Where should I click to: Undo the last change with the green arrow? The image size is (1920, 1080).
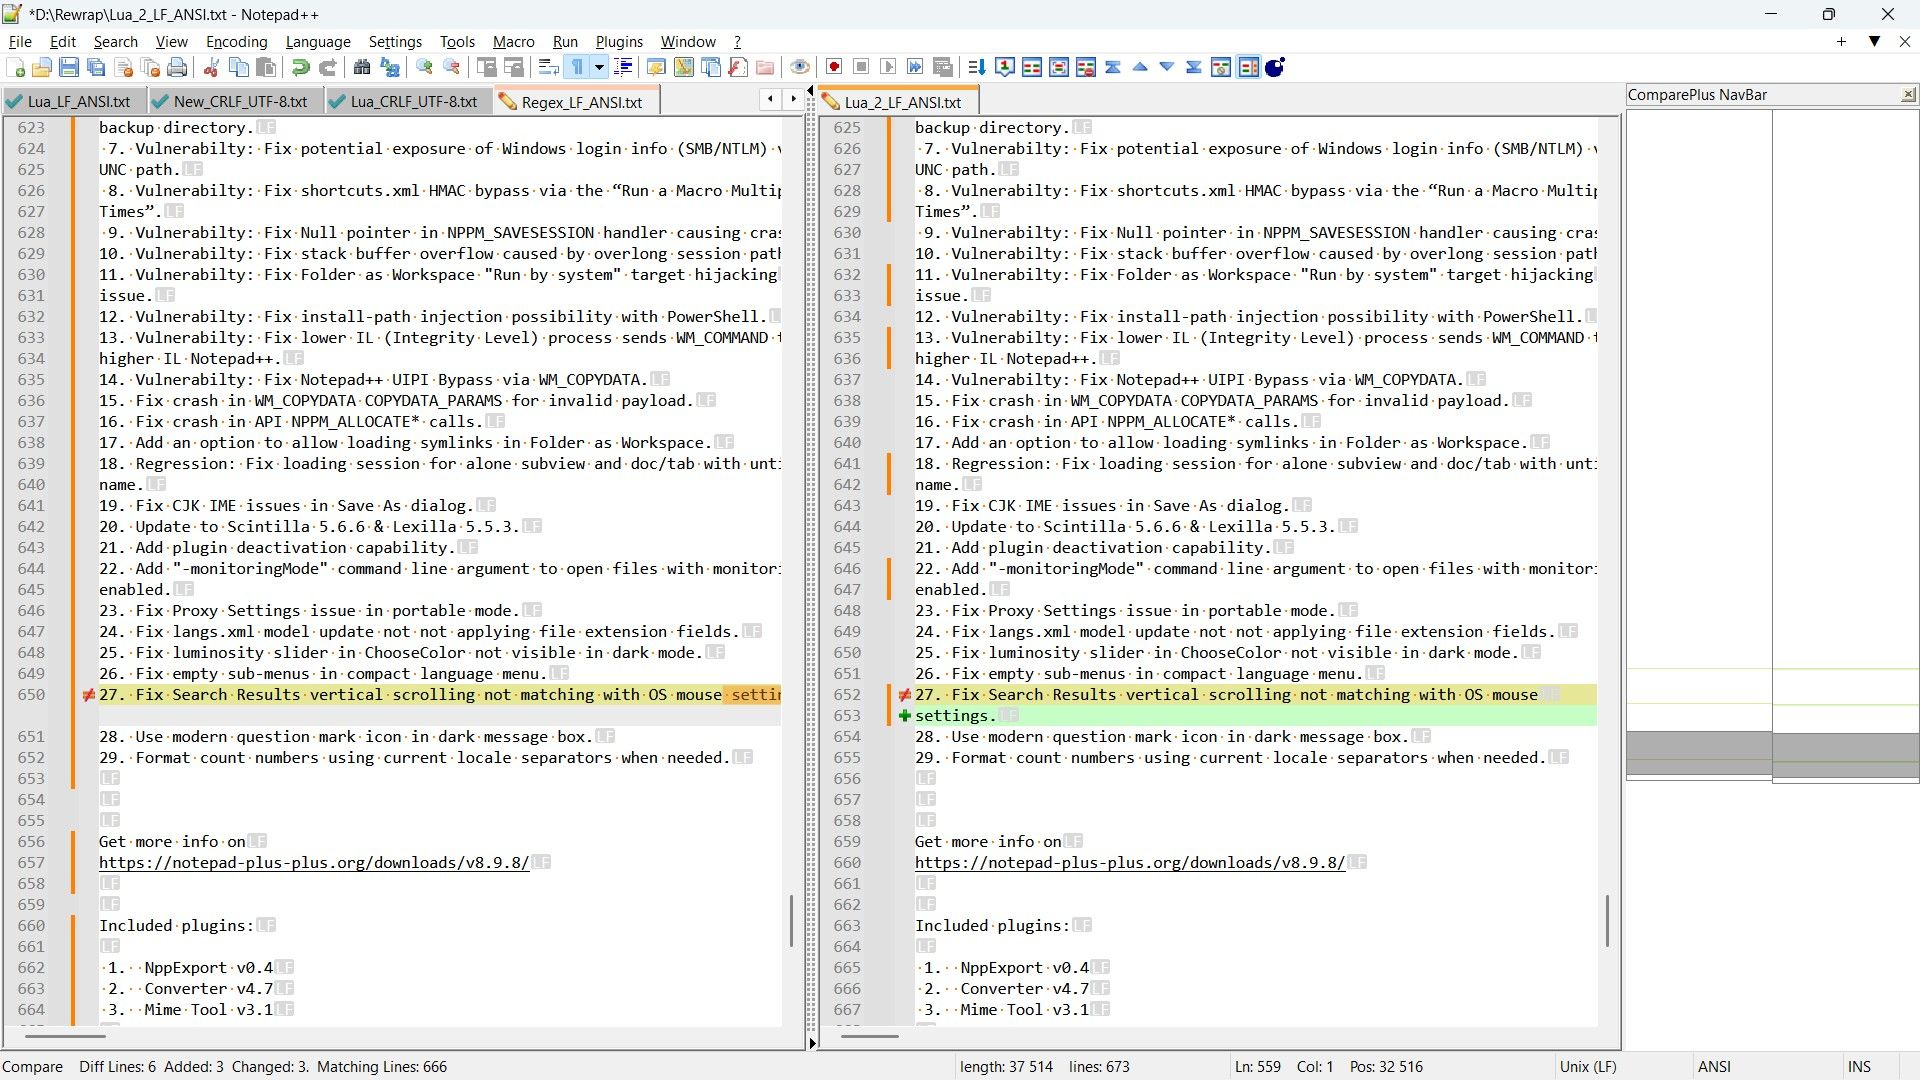pos(300,67)
